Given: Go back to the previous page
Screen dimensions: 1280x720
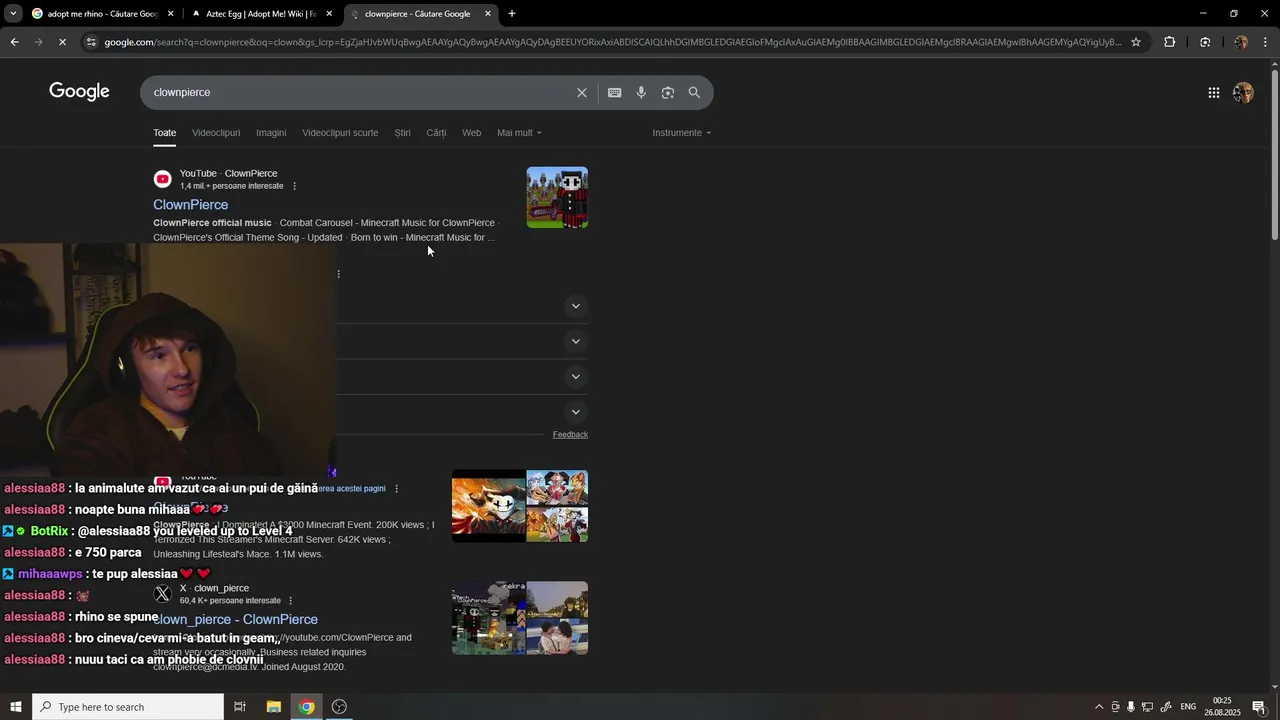Looking at the screenshot, I should tap(14, 42).
